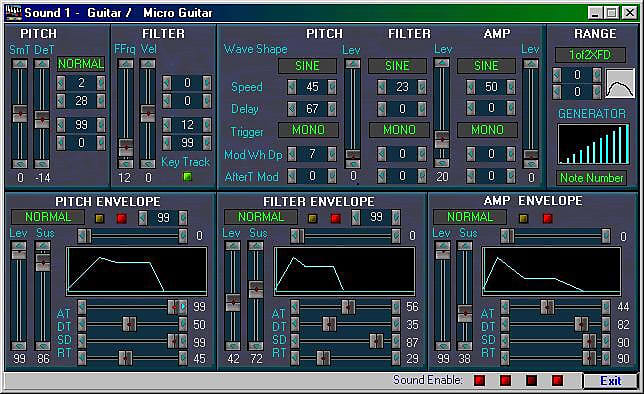Decrease the Pitch LFO Speed value 45
This screenshot has height=394, width=644.
coord(292,87)
